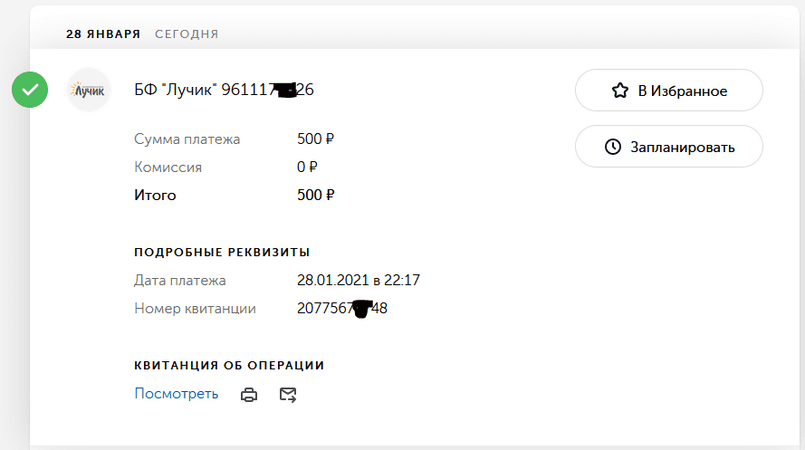The image size is (805, 450).
Task: Click the КВИТАНЦИЯ ОБ ОПЕРАЦИИ heading
Action: tap(229, 365)
